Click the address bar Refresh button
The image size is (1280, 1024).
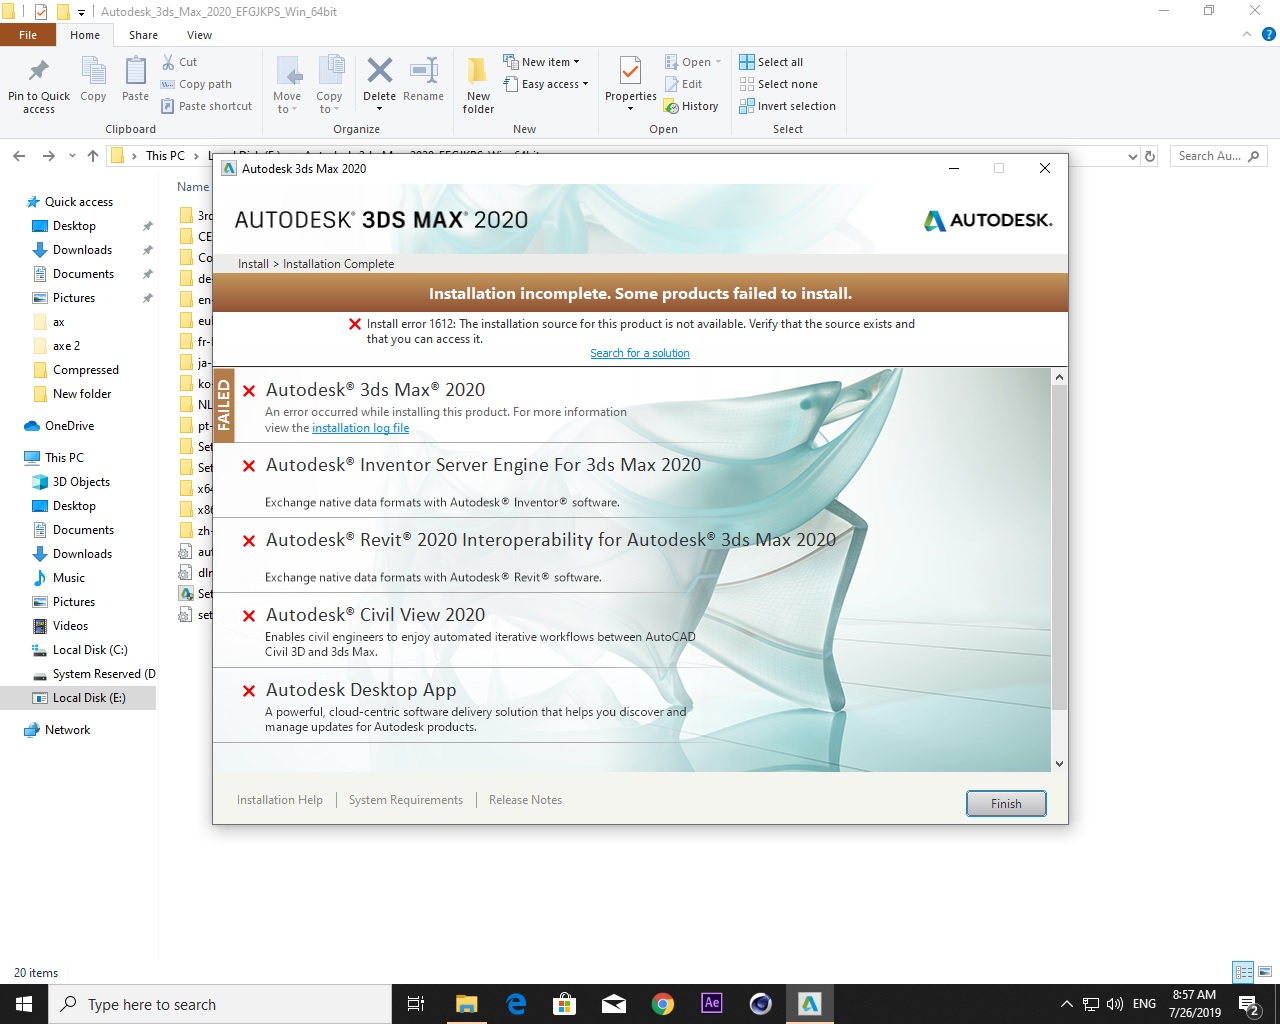click(1150, 156)
